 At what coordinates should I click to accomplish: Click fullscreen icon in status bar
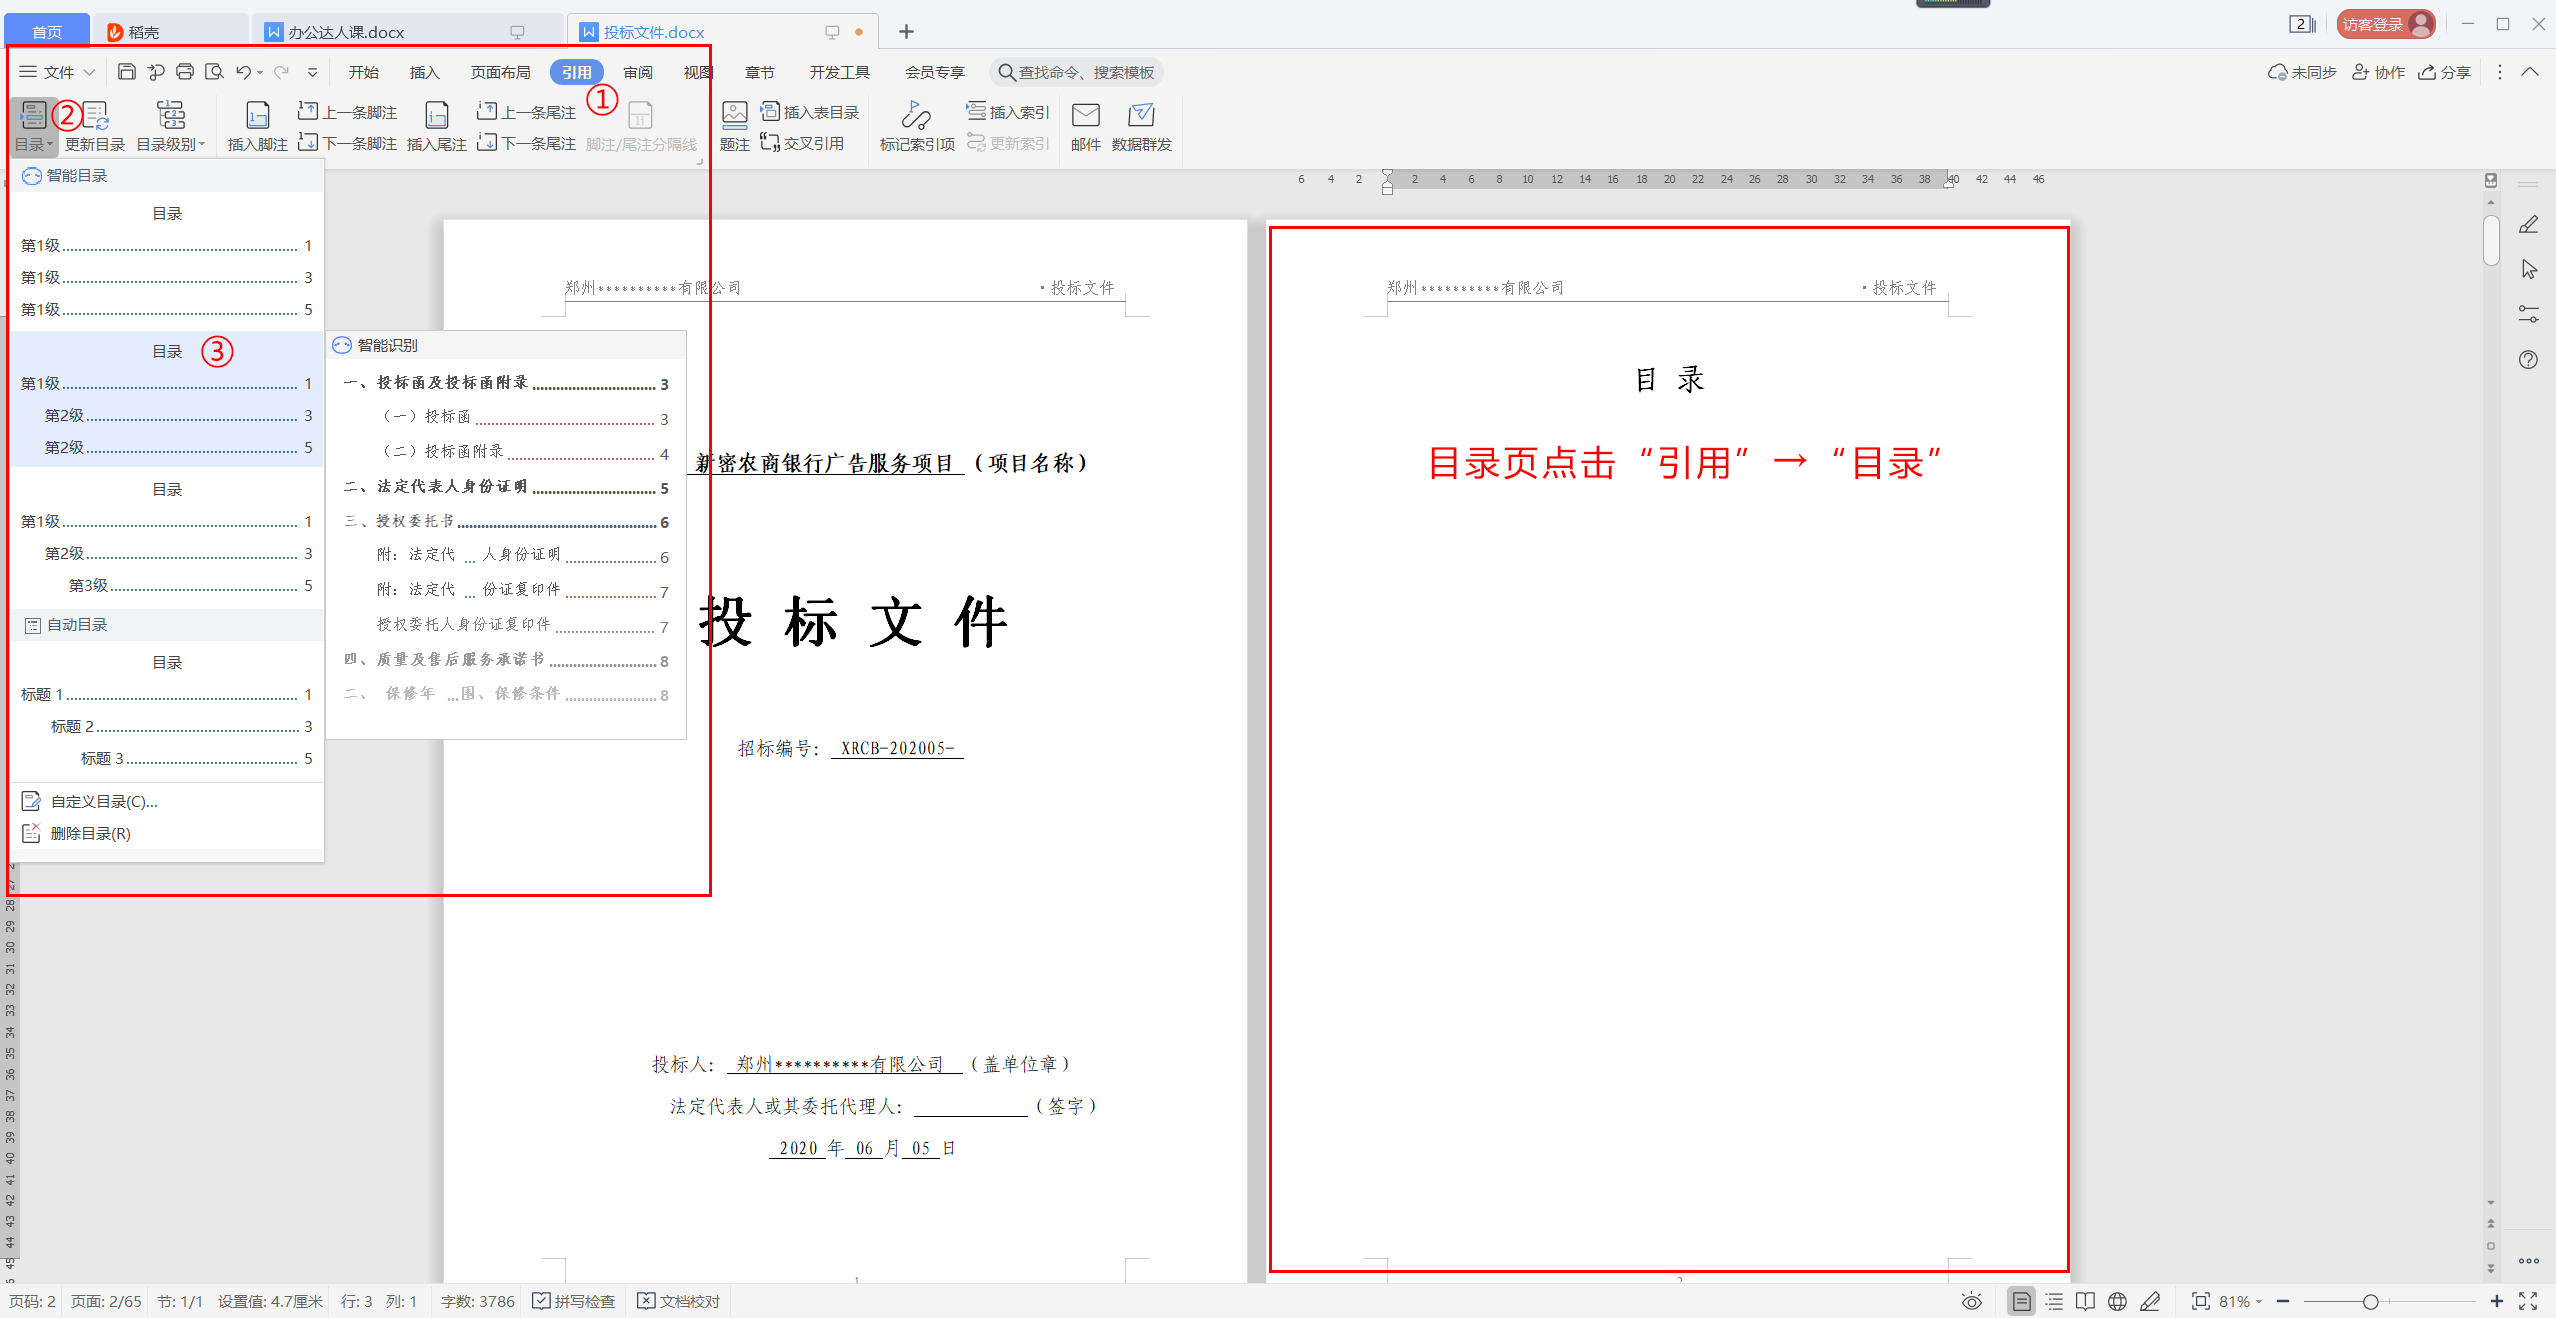pos(2528,1301)
